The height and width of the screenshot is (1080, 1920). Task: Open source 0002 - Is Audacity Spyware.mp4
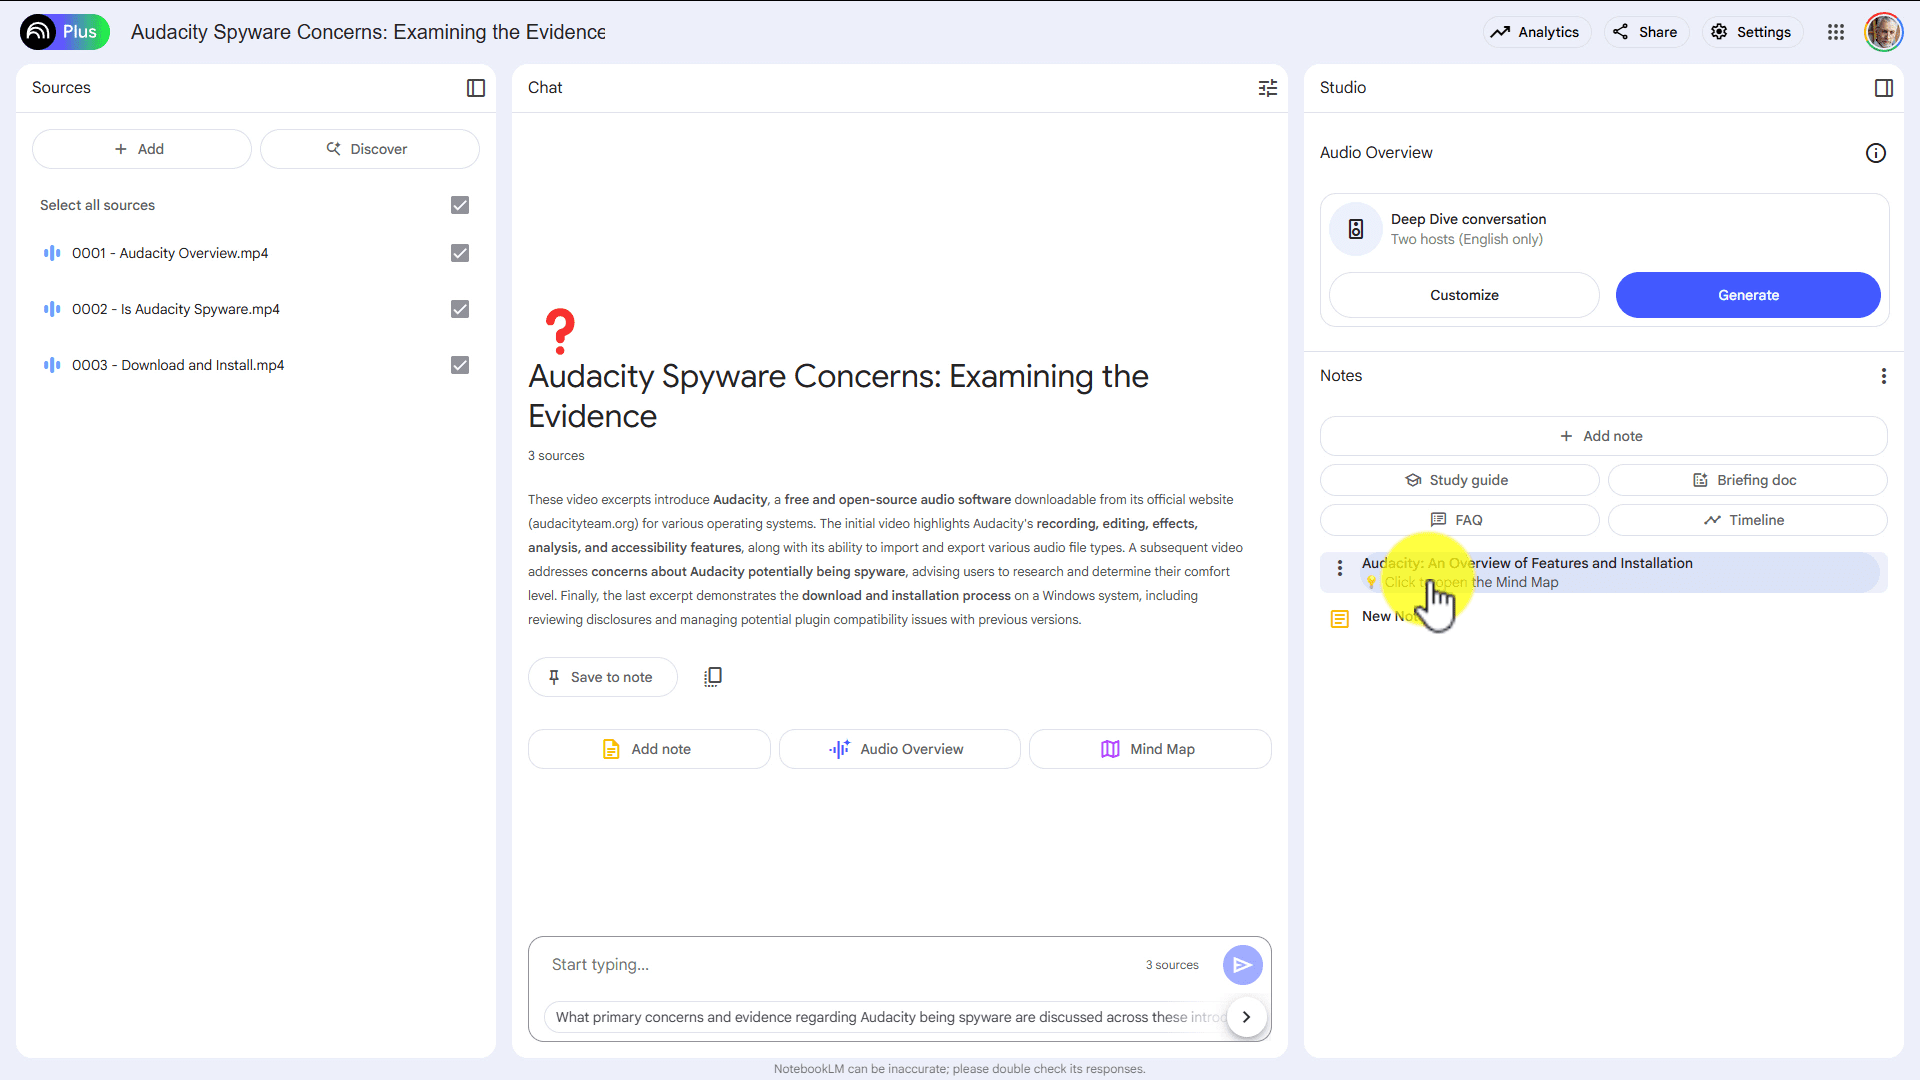tap(176, 309)
